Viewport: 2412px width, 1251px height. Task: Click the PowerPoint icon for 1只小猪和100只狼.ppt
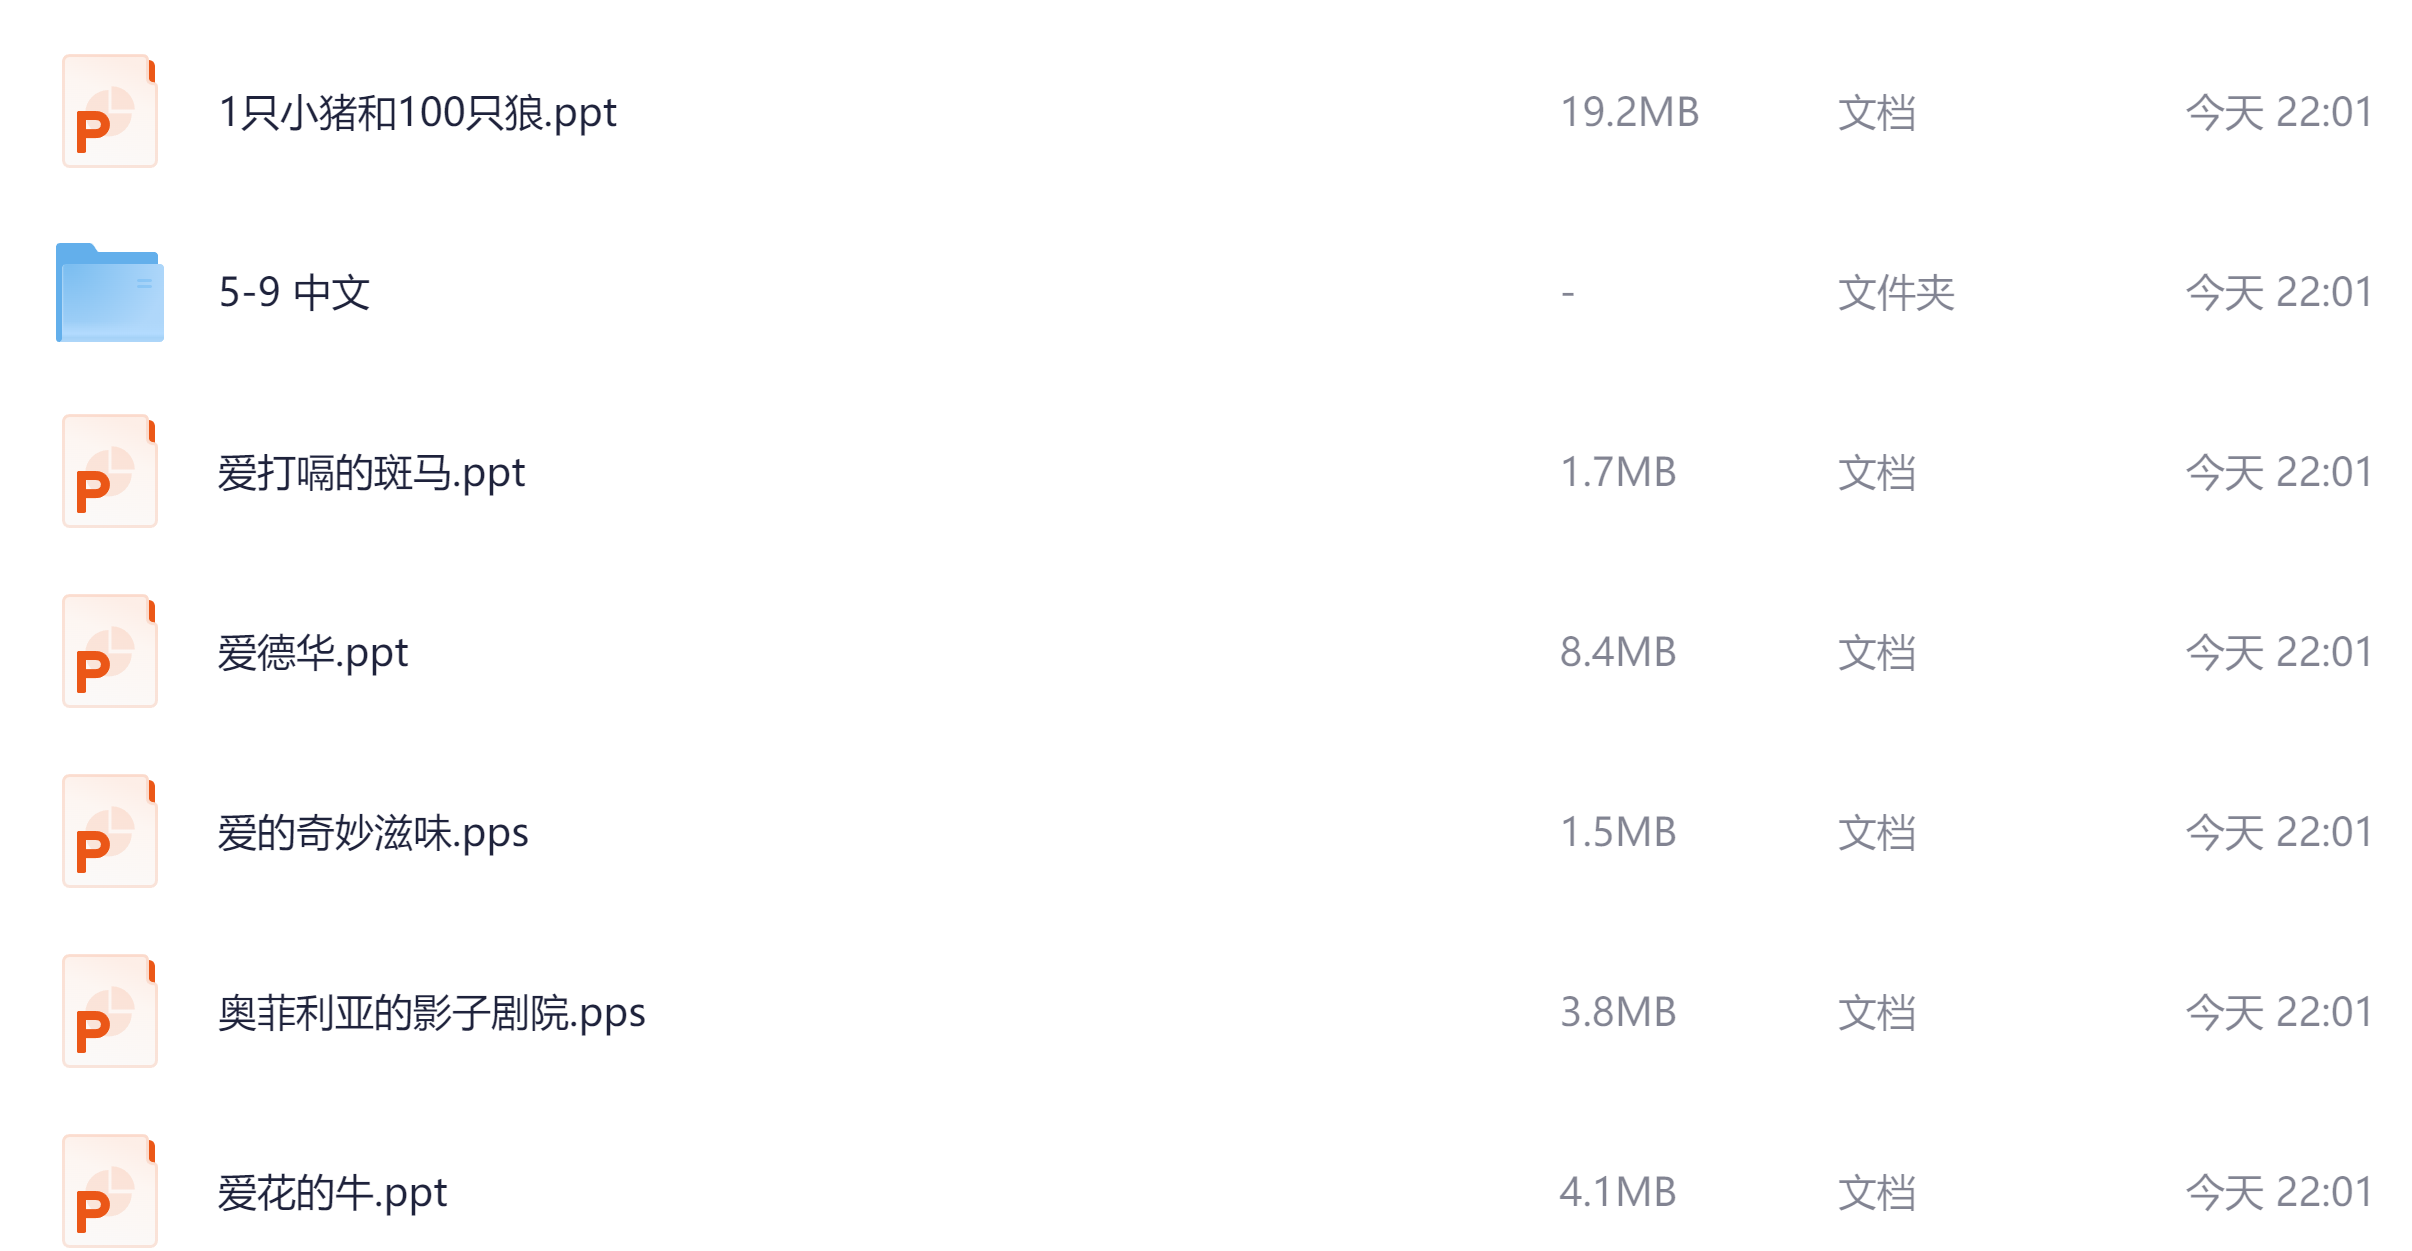pyautogui.click(x=110, y=112)
